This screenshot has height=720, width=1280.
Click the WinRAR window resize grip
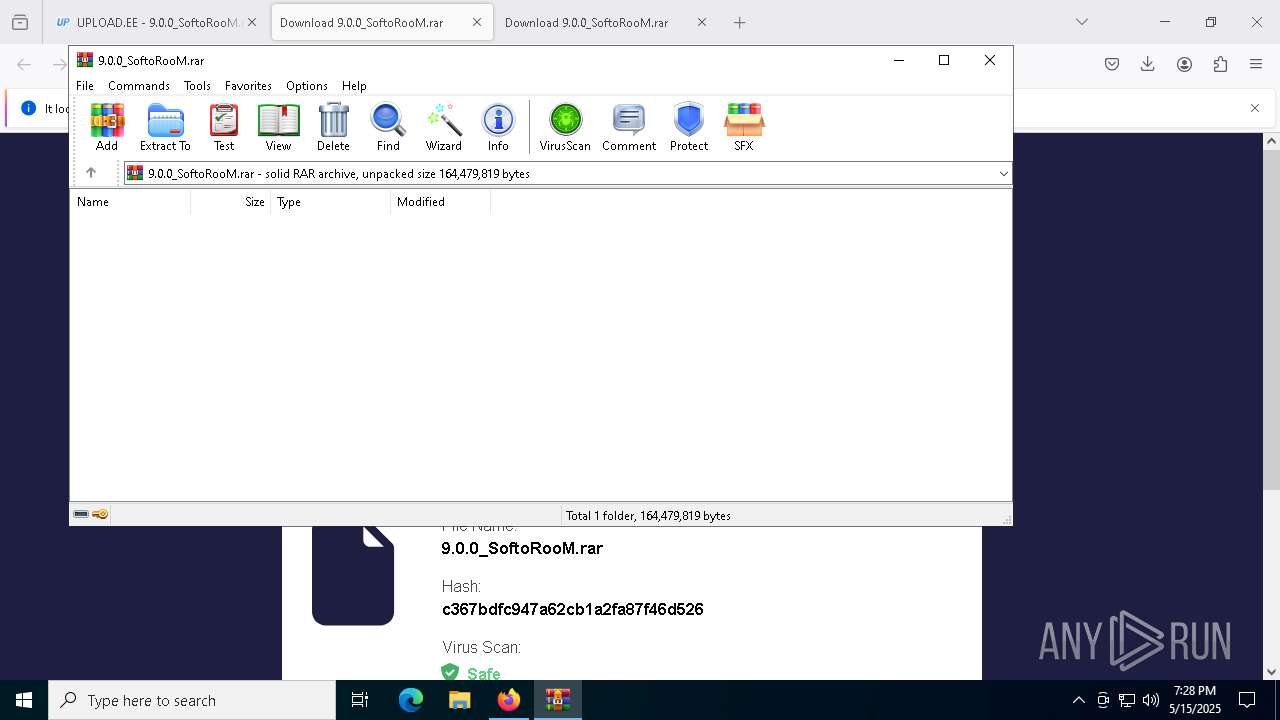click(1006, 519)
